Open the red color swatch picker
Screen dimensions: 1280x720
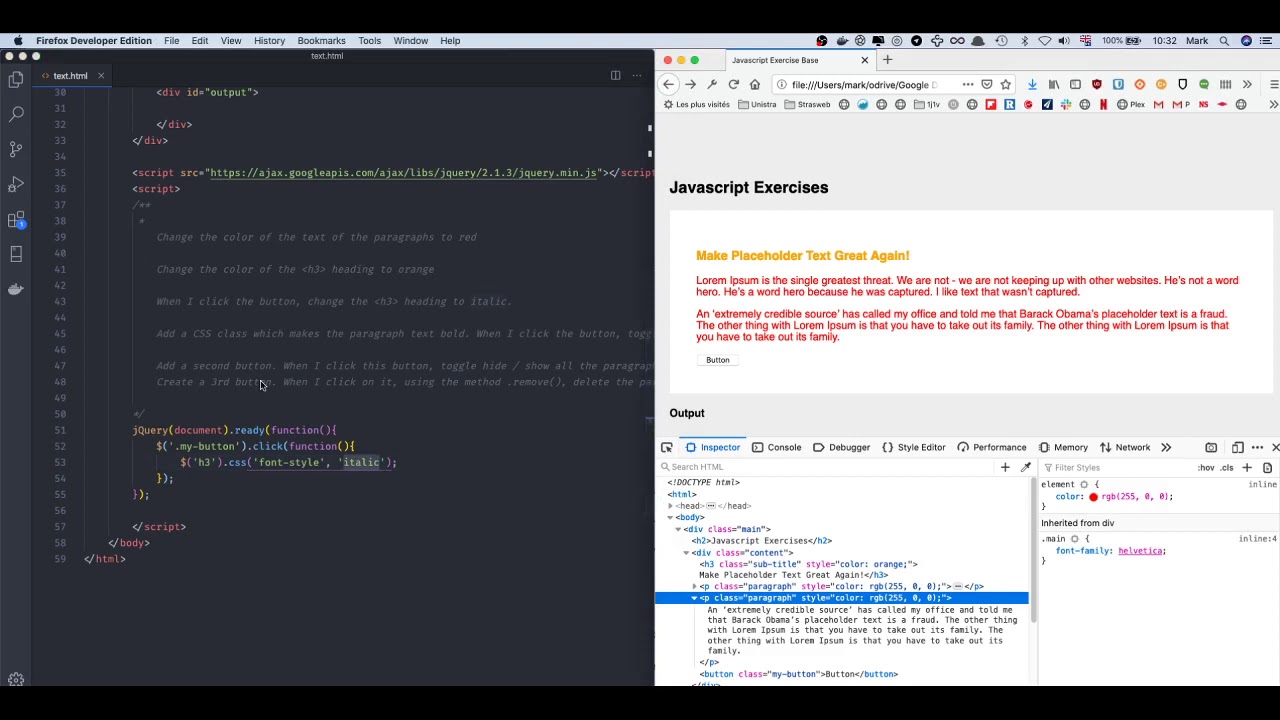1093,497
